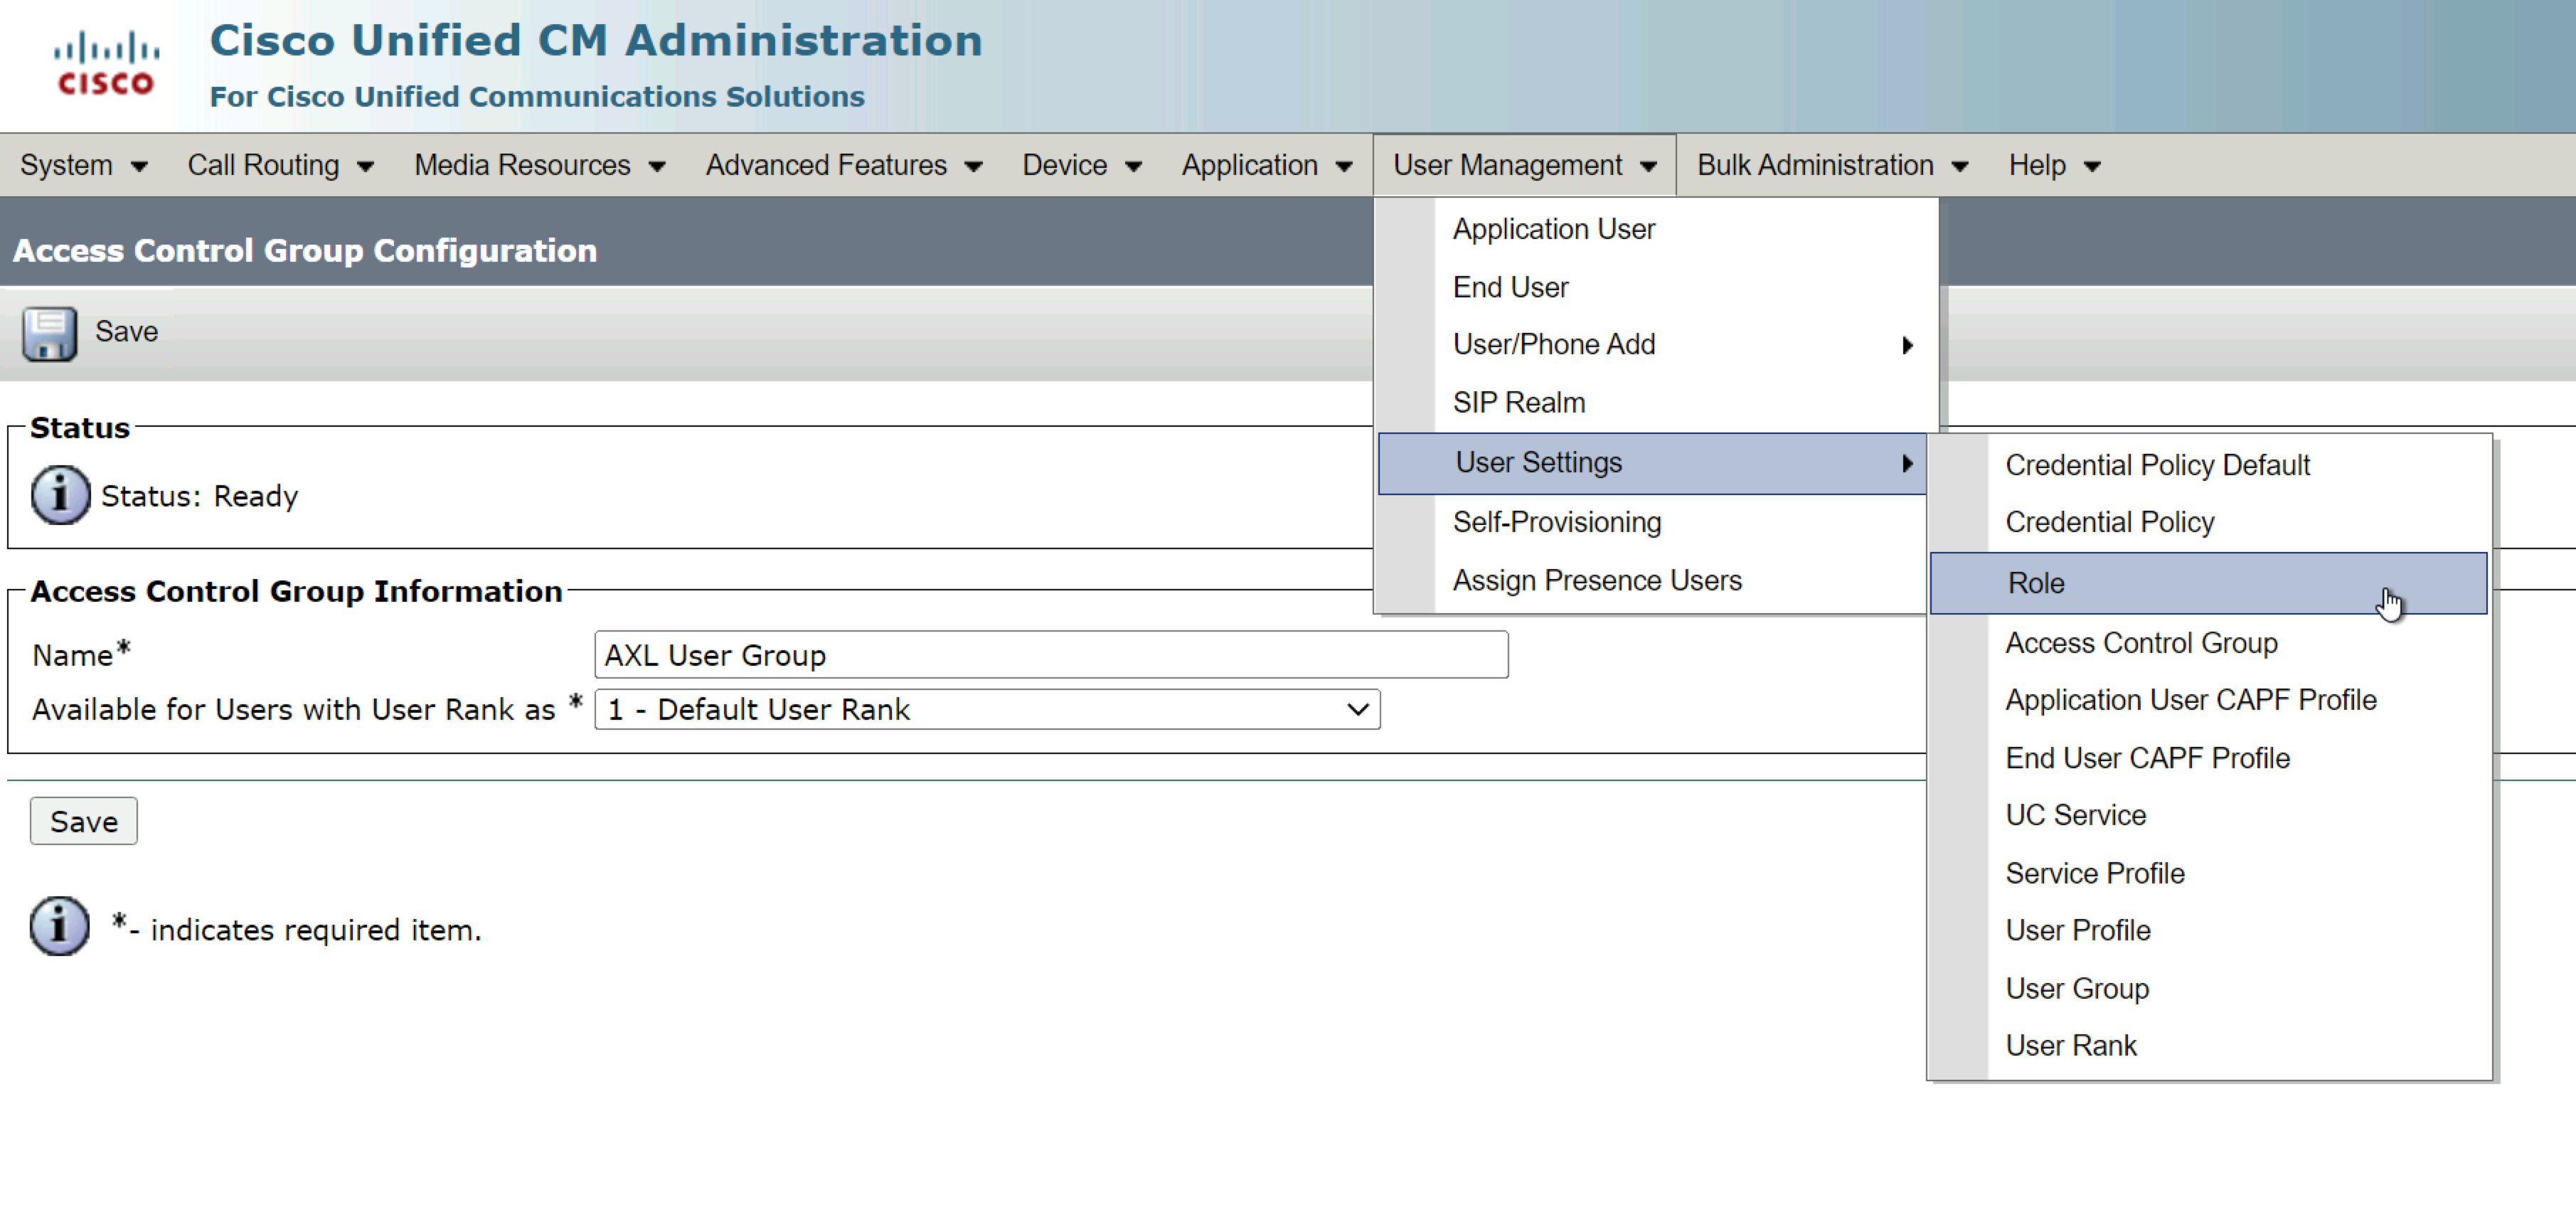The height and width of the screenshot is (1205, 2576).
Task: Click the Access Control Group Configuration heading
Action: (305, 250)
